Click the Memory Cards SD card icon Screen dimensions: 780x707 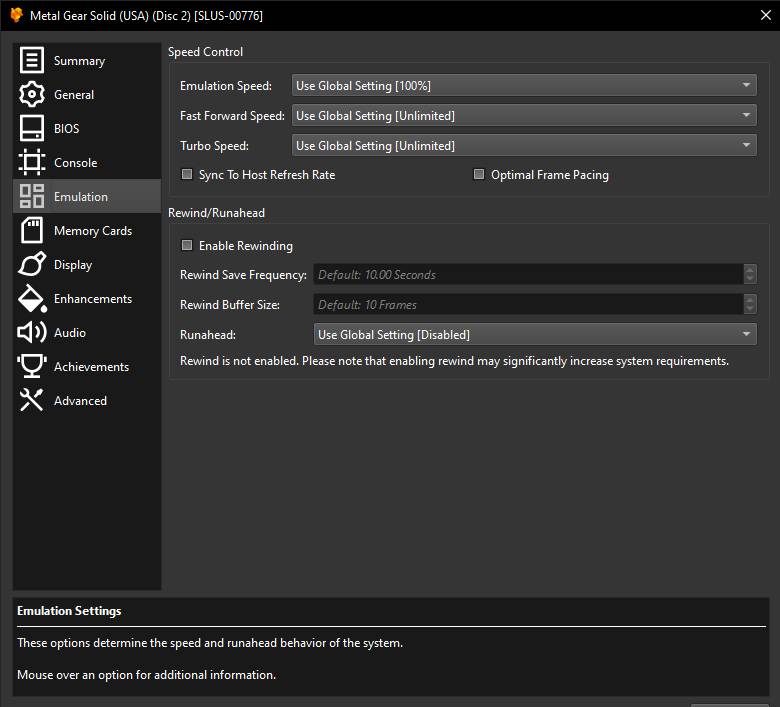[x=32, y=230]
